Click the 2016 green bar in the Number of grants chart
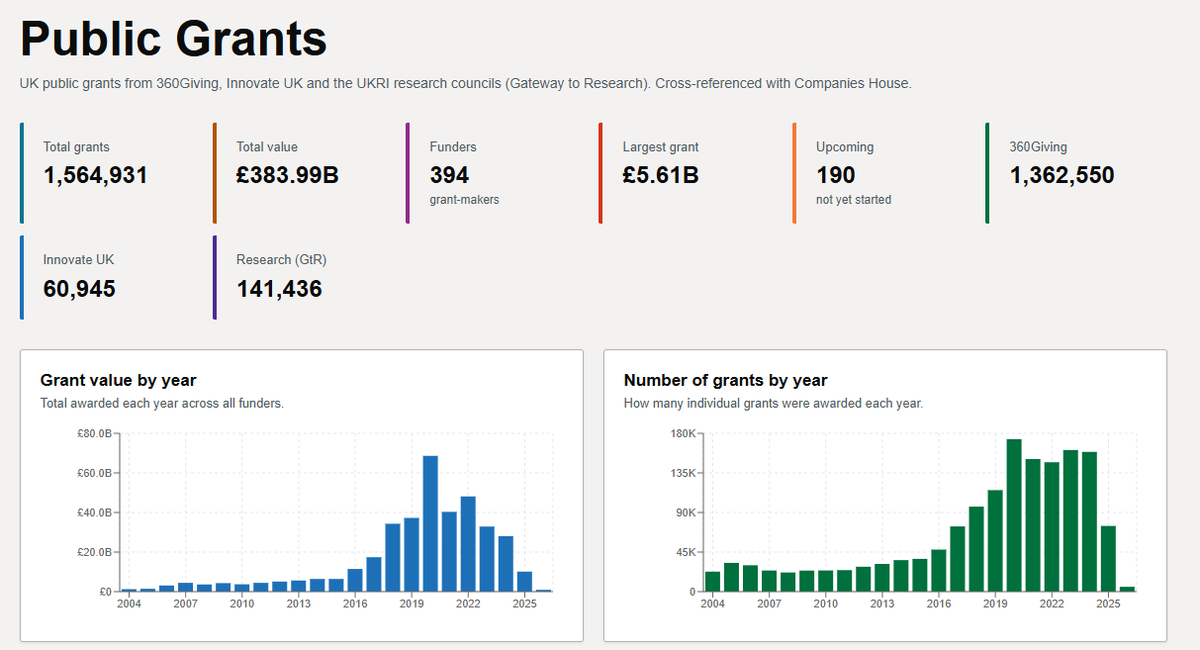Viewport: 1200px width, 650px height. (938, 571)
